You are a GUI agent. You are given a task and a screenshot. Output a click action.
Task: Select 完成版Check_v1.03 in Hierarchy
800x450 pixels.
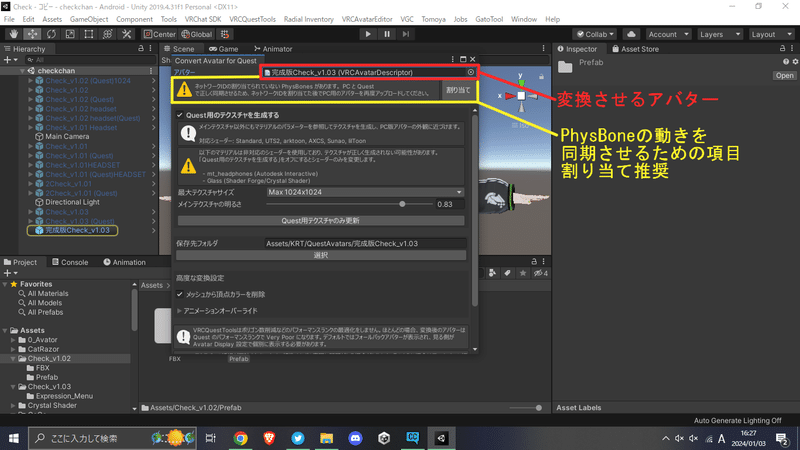pyautogui.click(x=77, y=230)
